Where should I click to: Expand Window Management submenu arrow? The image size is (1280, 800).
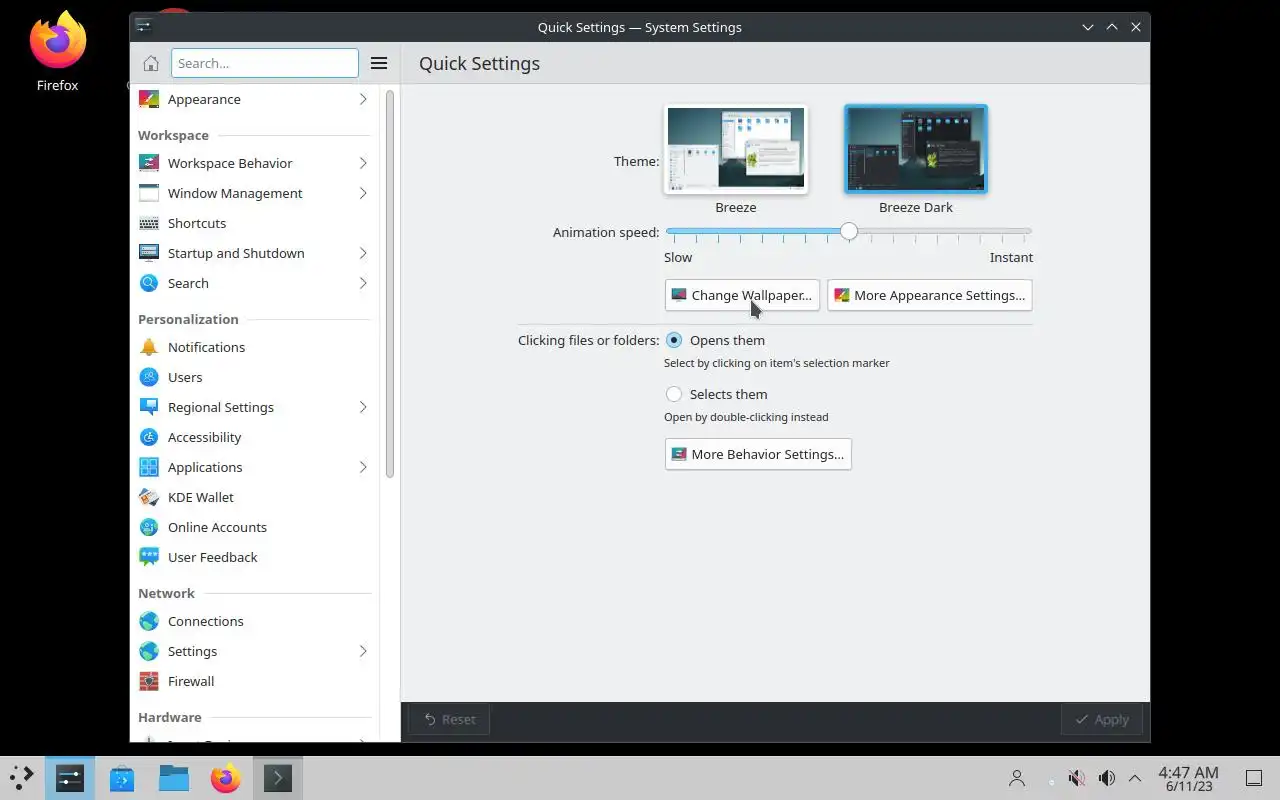[363, 193]
